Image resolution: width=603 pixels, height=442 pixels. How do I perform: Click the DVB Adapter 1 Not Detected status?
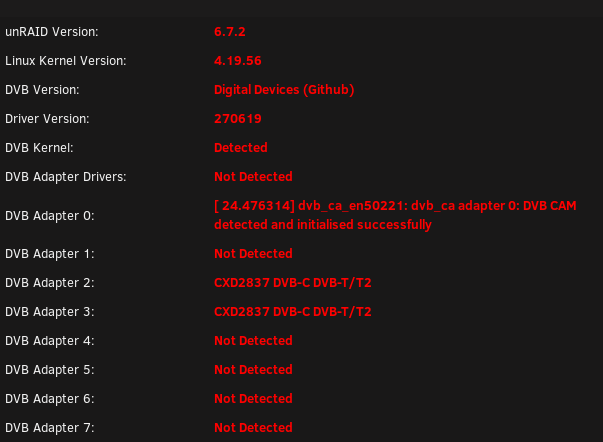(253, 254)
